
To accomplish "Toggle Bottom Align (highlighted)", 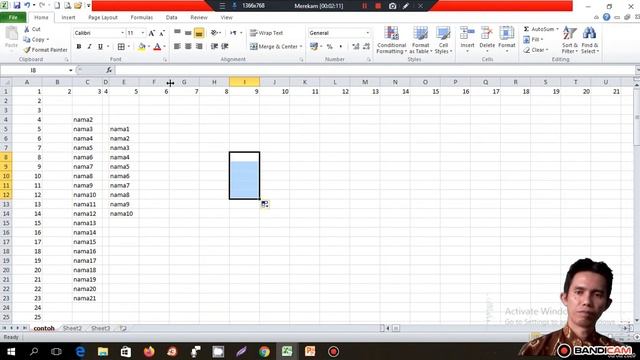I will click(199, 33).
